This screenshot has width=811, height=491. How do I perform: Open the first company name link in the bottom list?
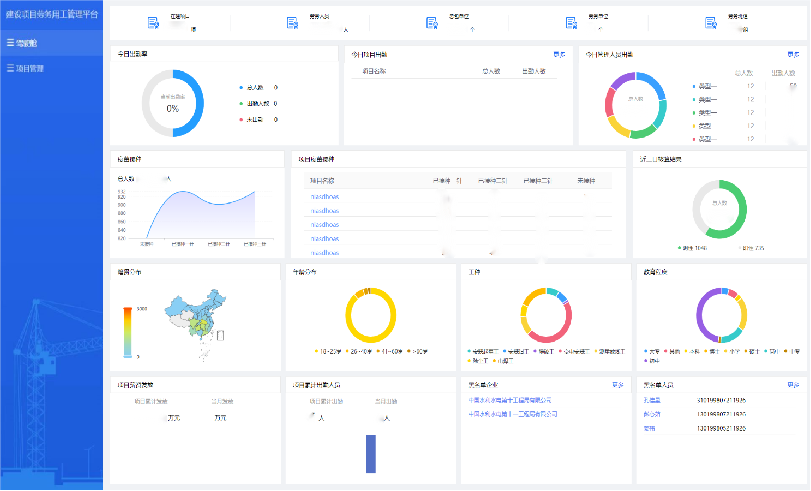[x=510, y=400]
